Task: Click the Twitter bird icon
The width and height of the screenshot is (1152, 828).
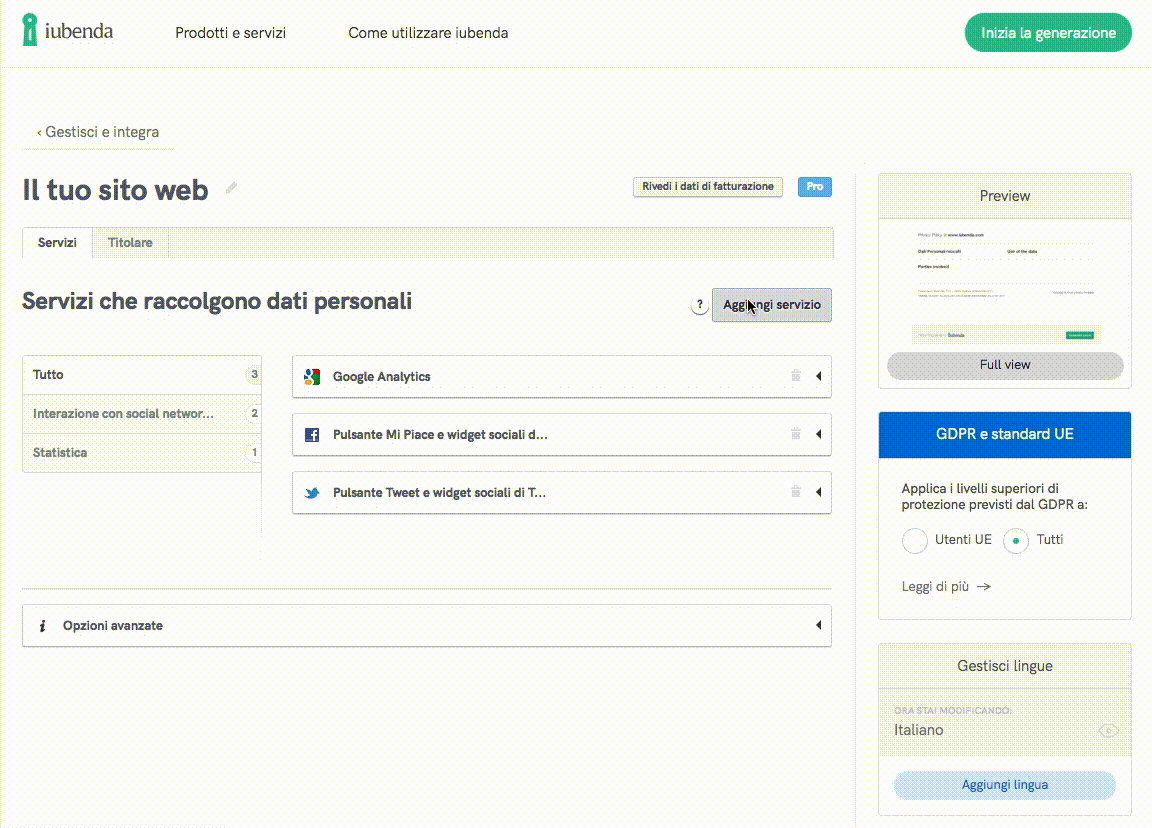Action: [312, 493]
